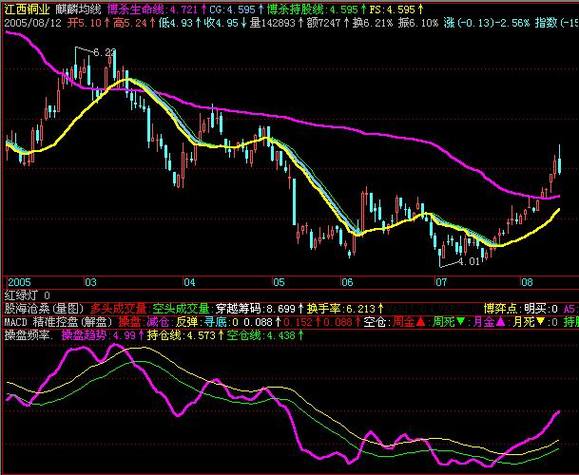579x475 pixels.
Task: Select month 03 on the time axis
Action: (91, 282)
